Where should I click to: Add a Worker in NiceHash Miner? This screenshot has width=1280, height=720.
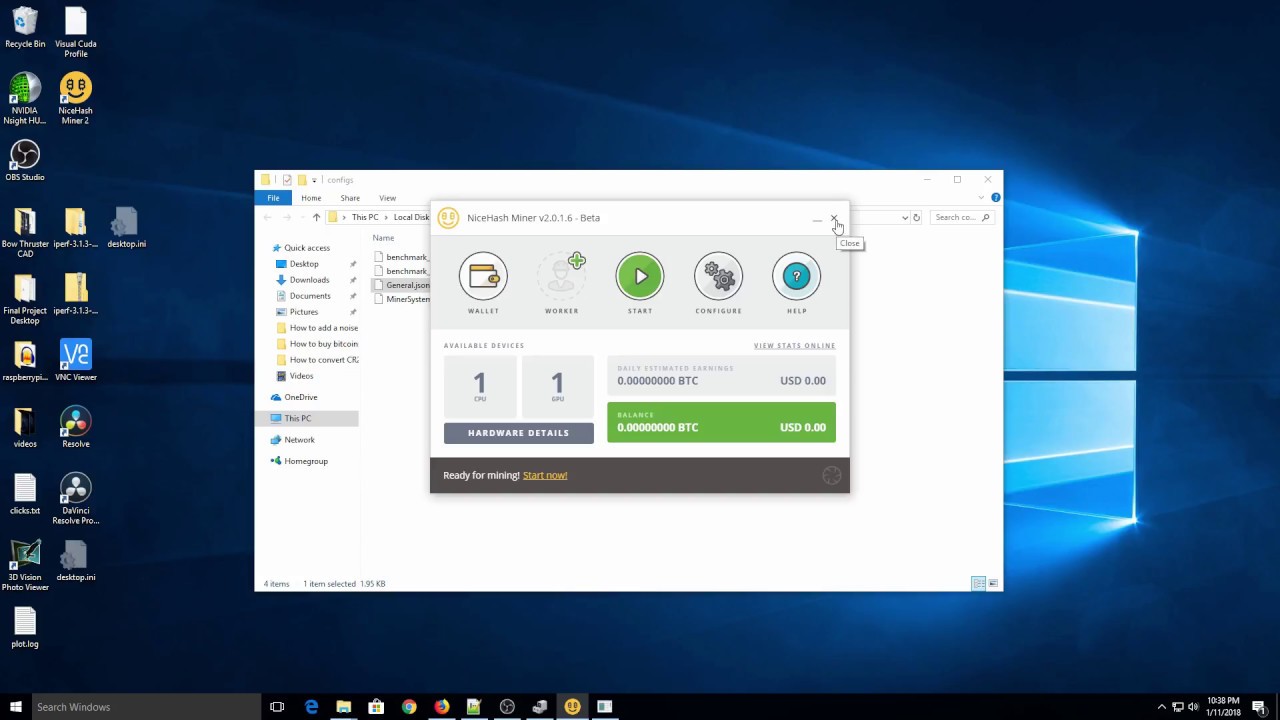pos(562,277)
